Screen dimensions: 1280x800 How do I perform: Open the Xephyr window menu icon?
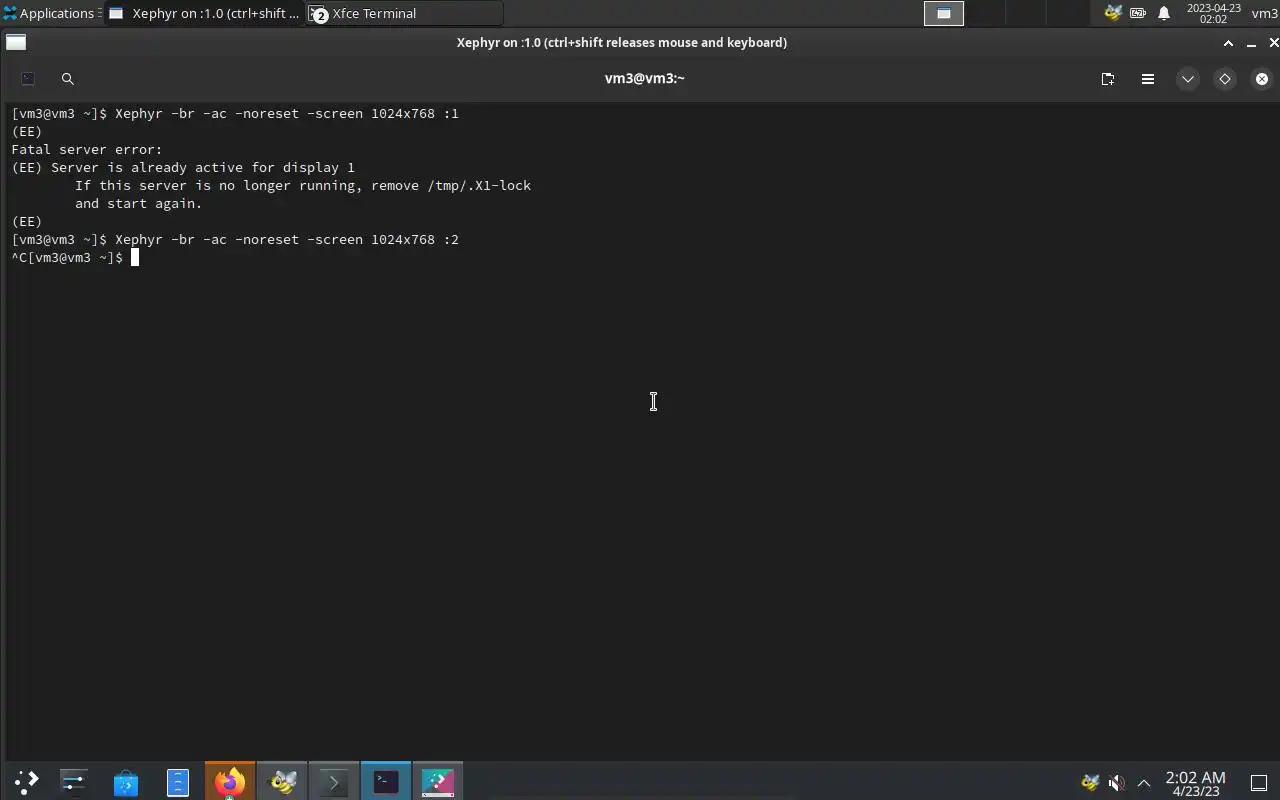pos(16,42)
